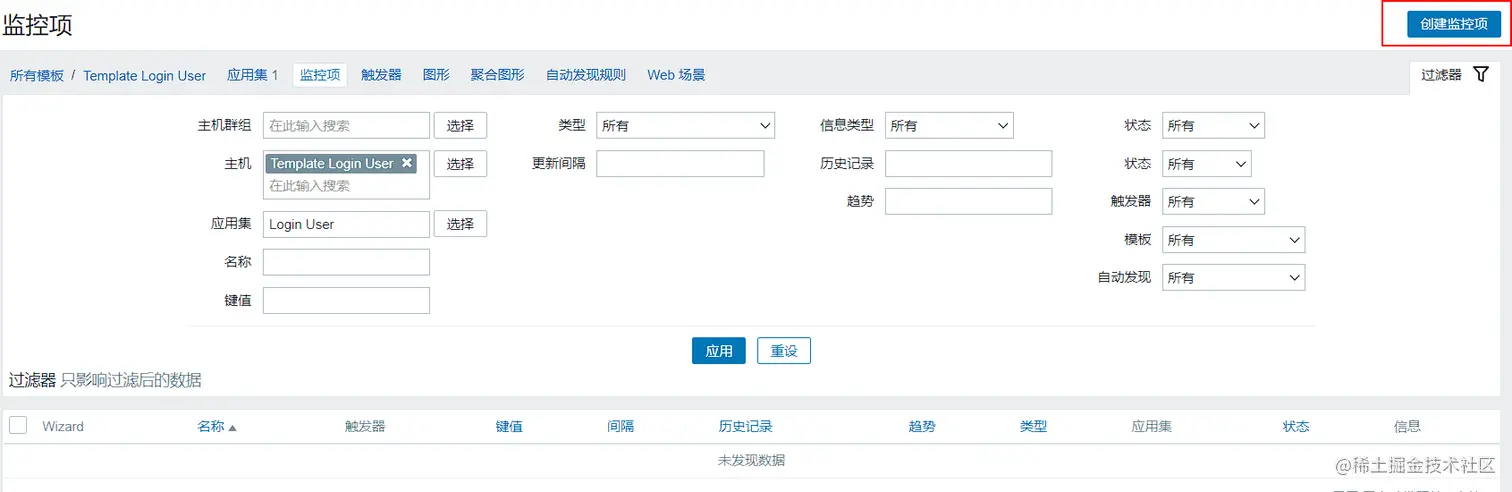Sort table by 趋势 column header
The width and height of the screenshot is (1512, 492).
coord(922,426)
